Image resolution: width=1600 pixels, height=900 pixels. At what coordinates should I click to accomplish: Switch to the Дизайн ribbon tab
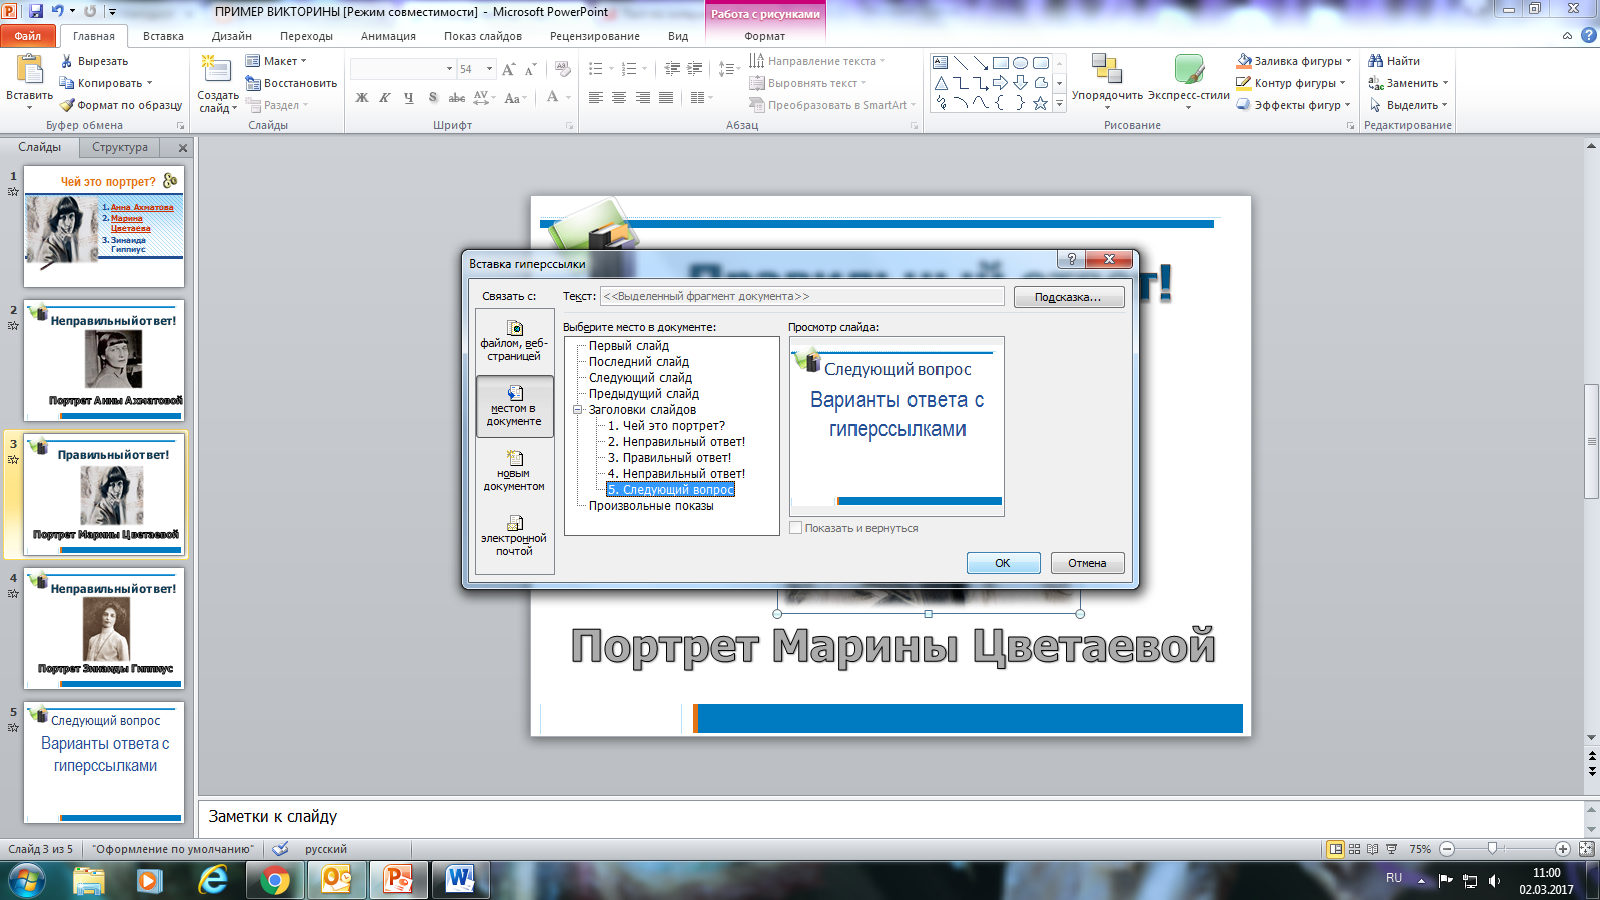pyautogui.click(x=232, y=36)
